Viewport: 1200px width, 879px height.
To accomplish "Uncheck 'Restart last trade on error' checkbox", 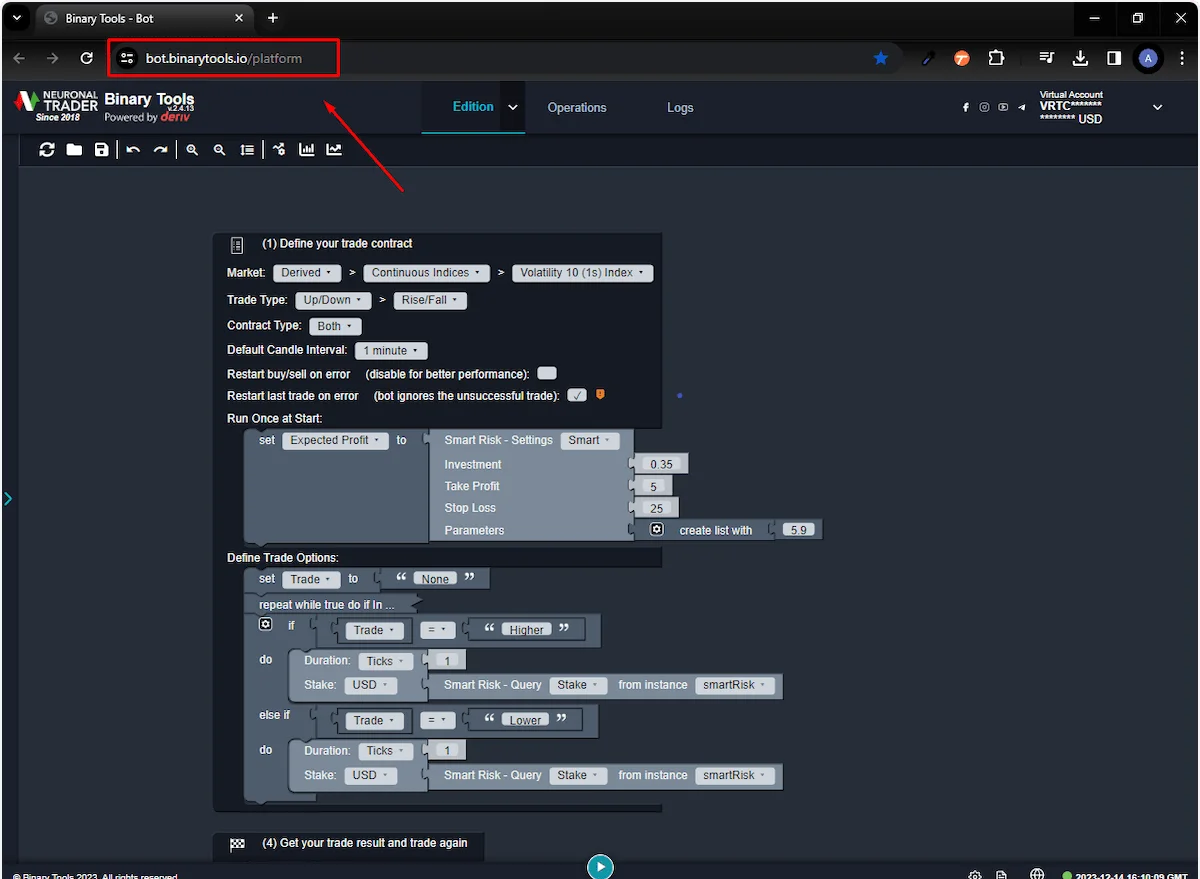I will coord(576,395).
